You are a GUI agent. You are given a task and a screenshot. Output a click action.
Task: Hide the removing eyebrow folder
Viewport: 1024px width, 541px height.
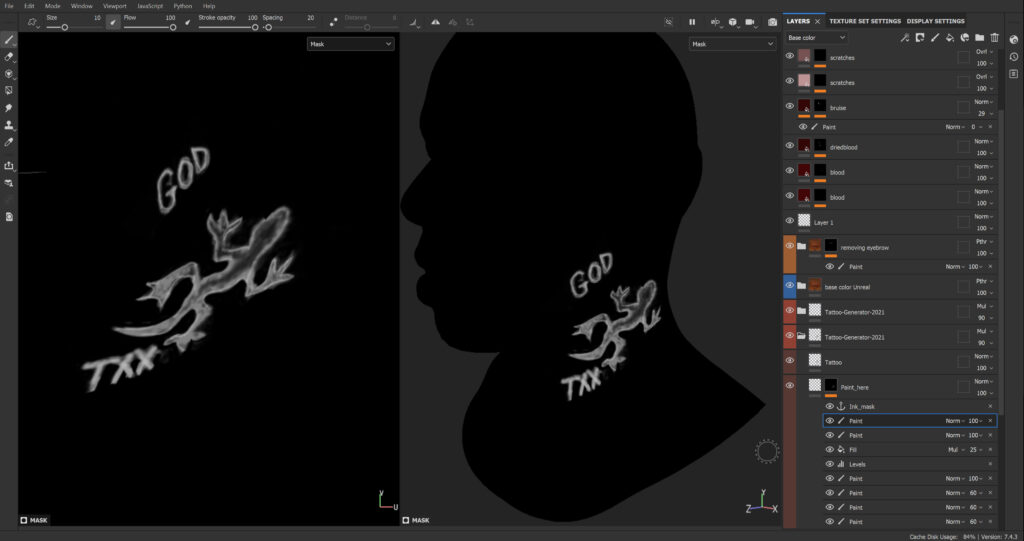tap(790, 246)
